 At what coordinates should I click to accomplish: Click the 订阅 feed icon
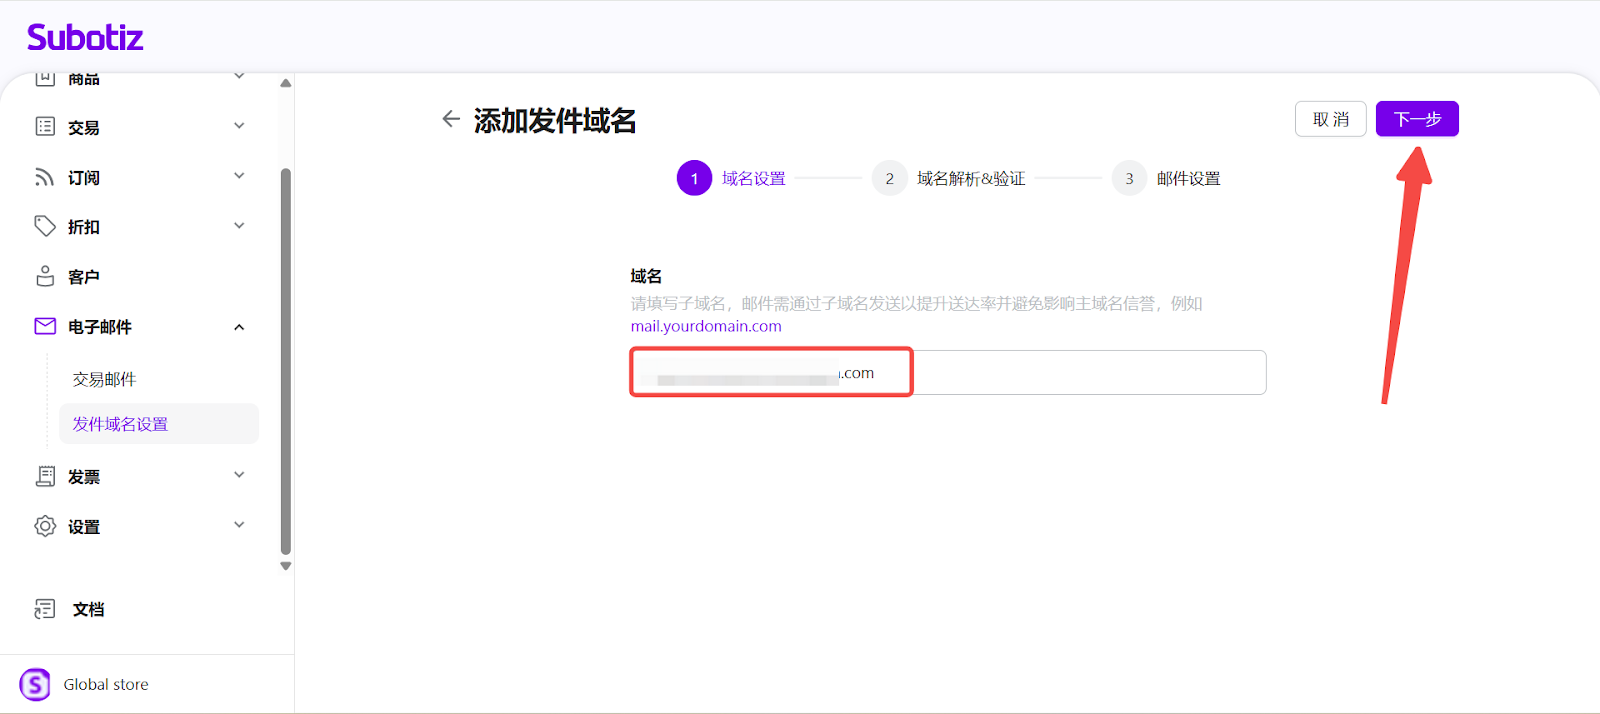[45, 177]
